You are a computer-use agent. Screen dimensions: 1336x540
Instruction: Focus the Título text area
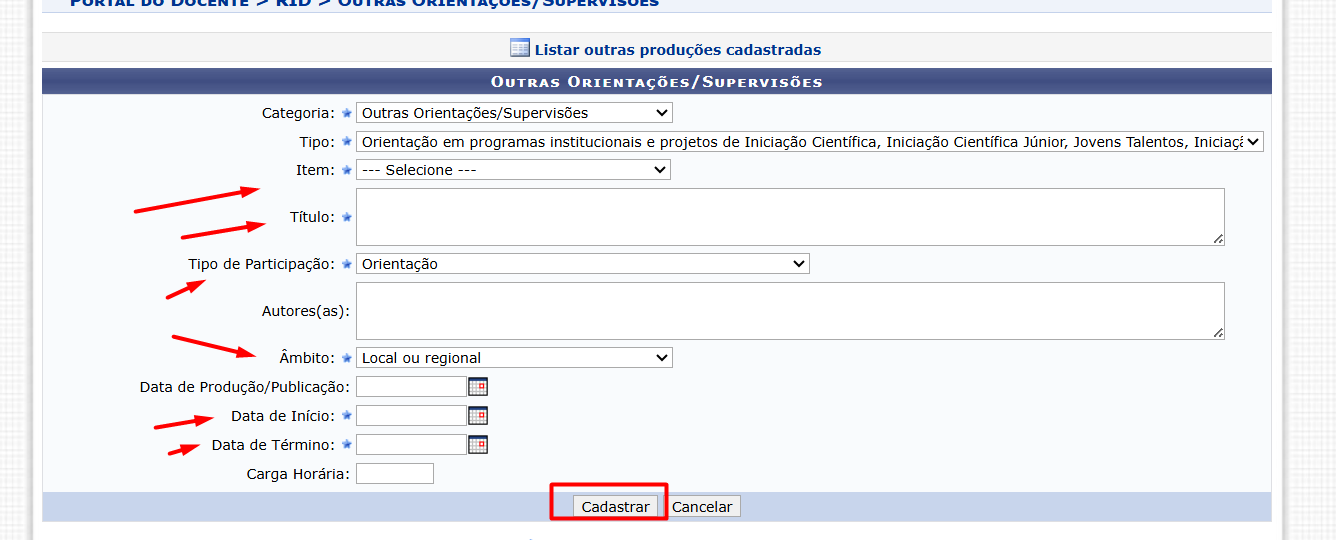(790, 217)
